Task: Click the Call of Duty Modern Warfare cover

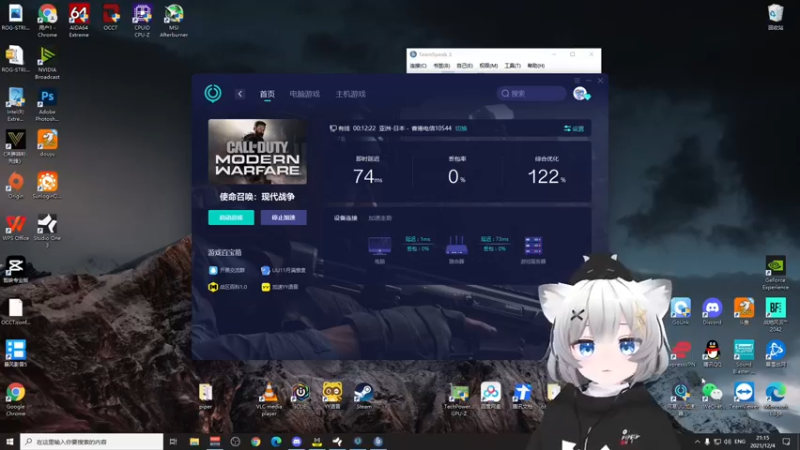Action: click(257, 152)
